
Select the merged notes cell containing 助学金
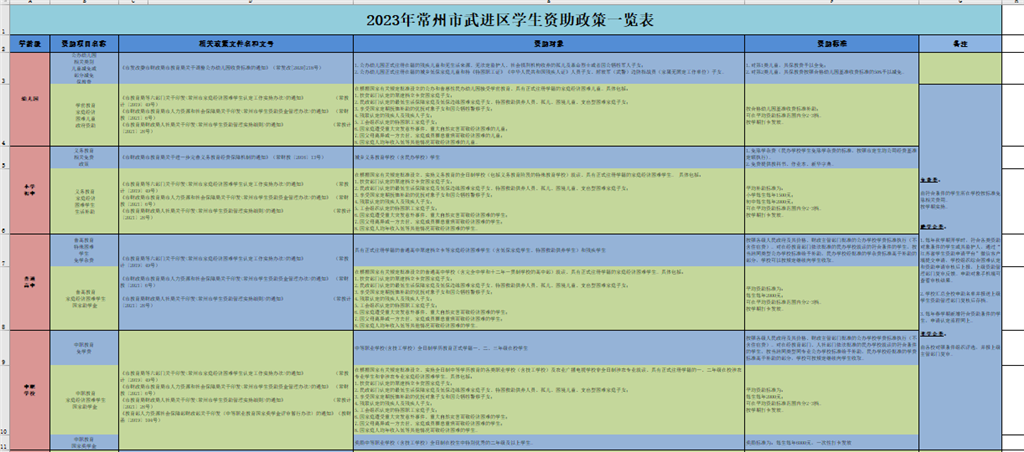click(960, 267)
